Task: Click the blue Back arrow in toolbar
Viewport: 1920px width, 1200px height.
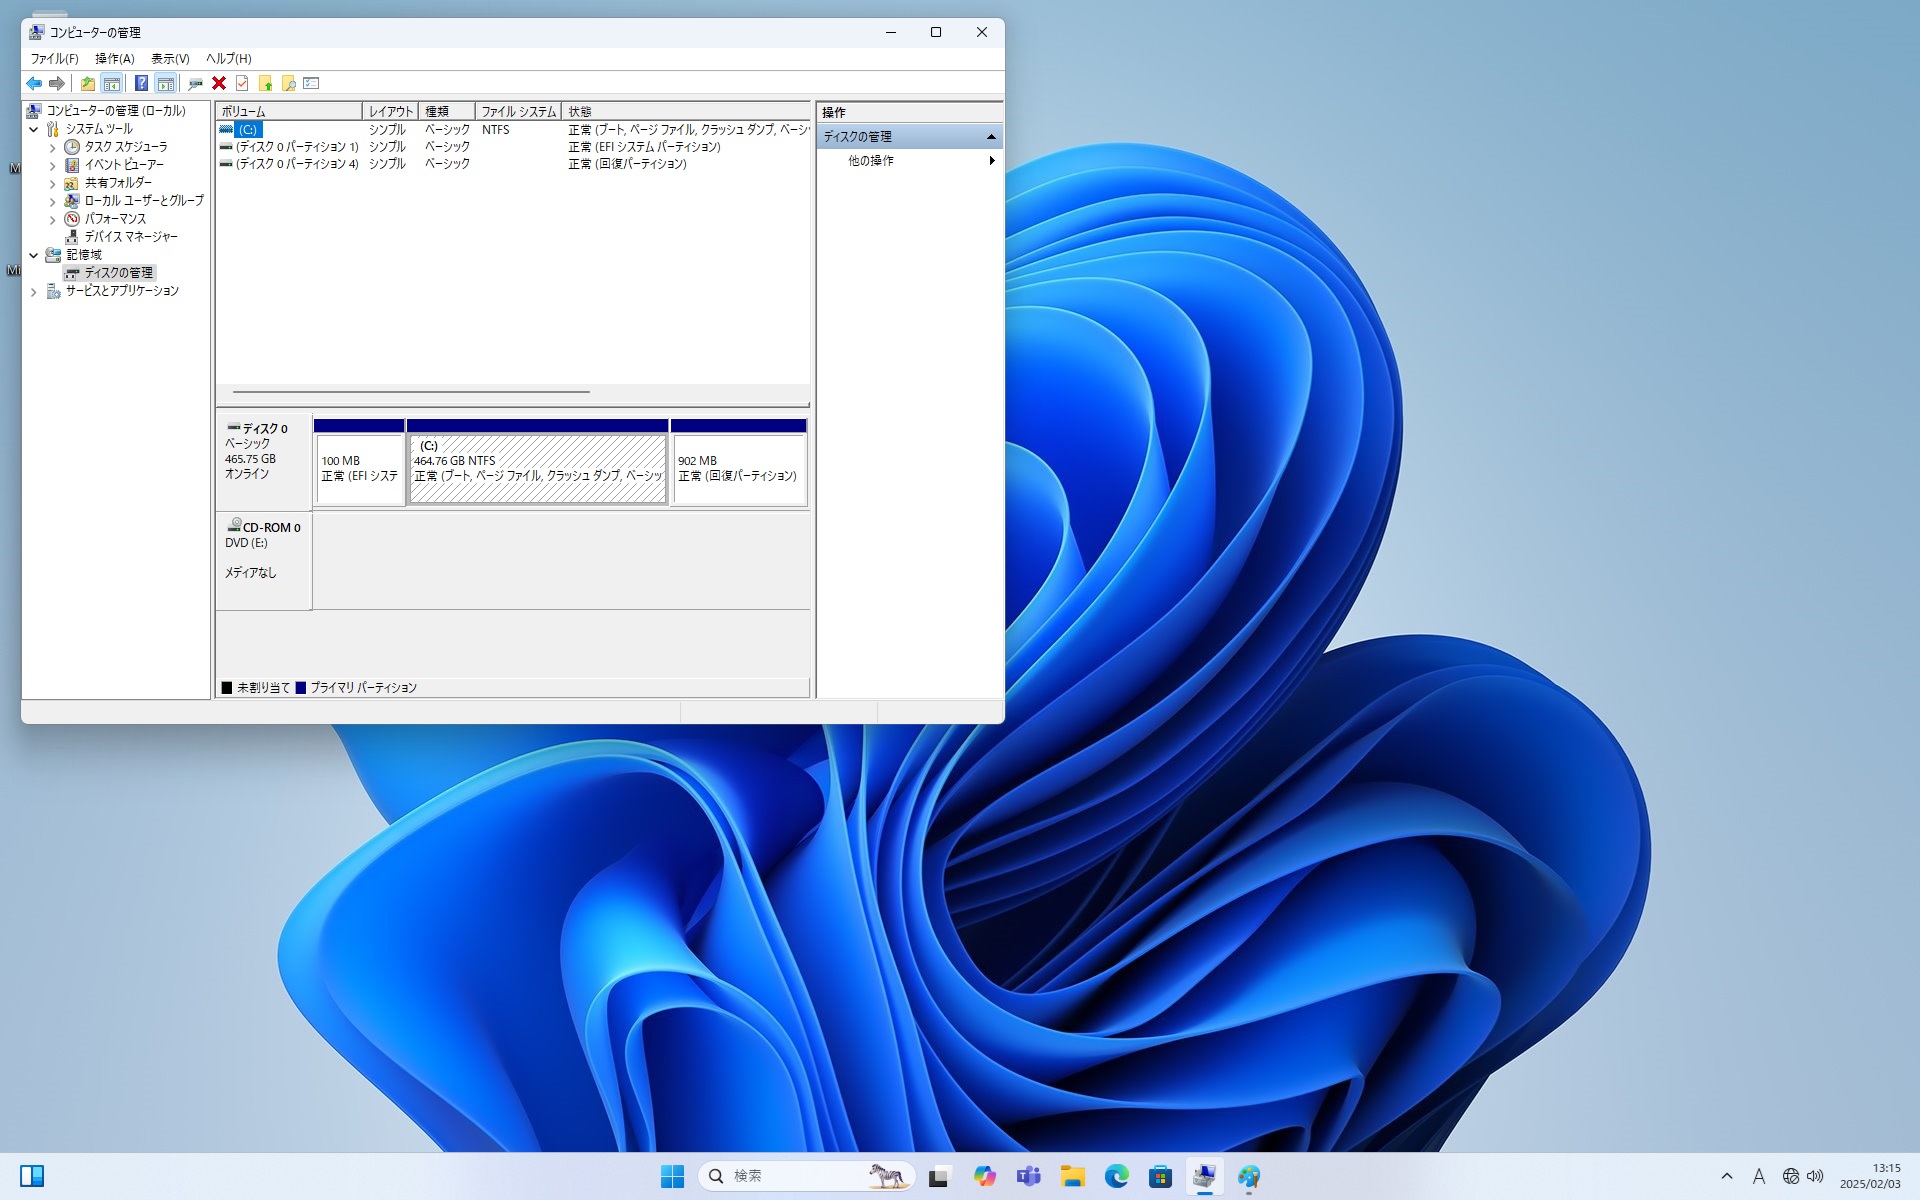Action: coord(34,83)
